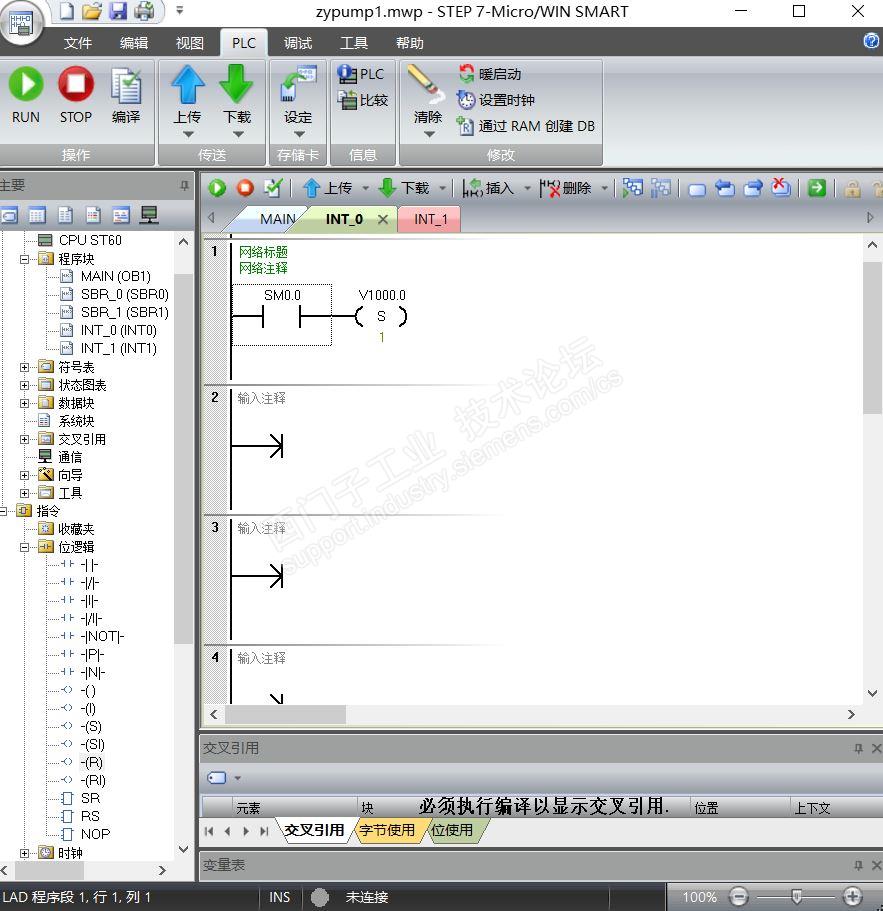The image size is (883, 911).
Task: Pin the 变量表 panel
Action: [x=858, y=865]
